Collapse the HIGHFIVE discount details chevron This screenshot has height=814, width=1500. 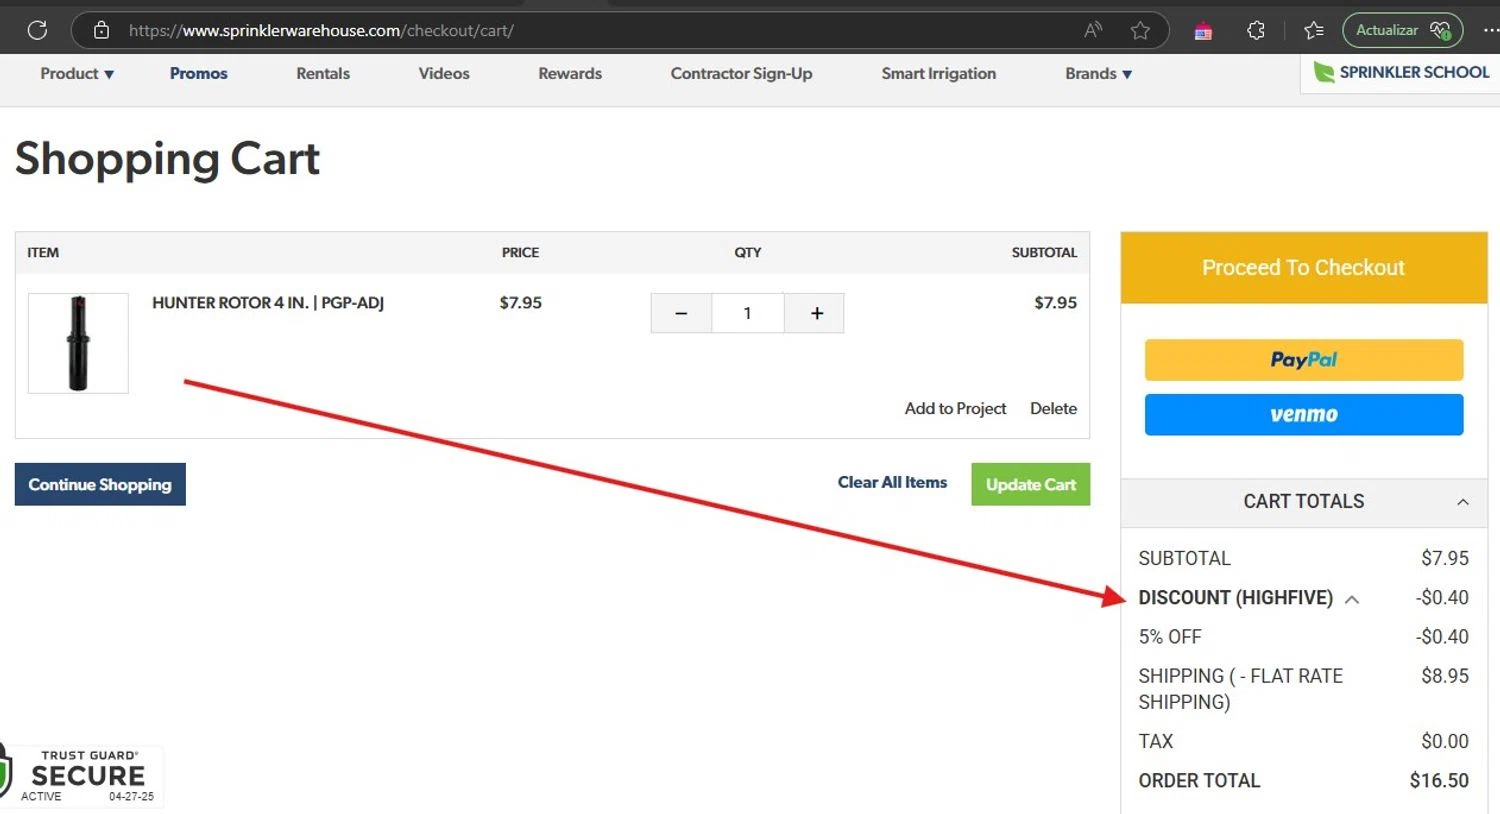tap(1352, 599)
